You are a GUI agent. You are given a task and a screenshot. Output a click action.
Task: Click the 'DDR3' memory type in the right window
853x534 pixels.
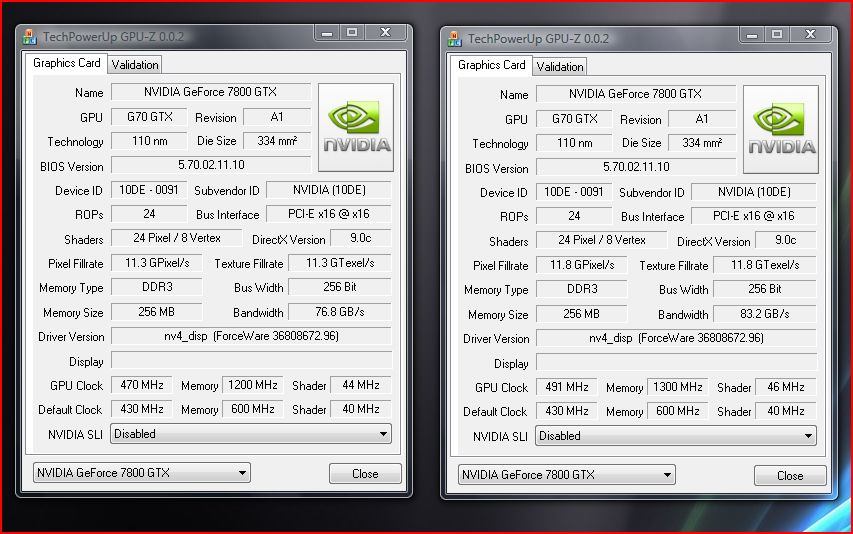click(582, 289)
